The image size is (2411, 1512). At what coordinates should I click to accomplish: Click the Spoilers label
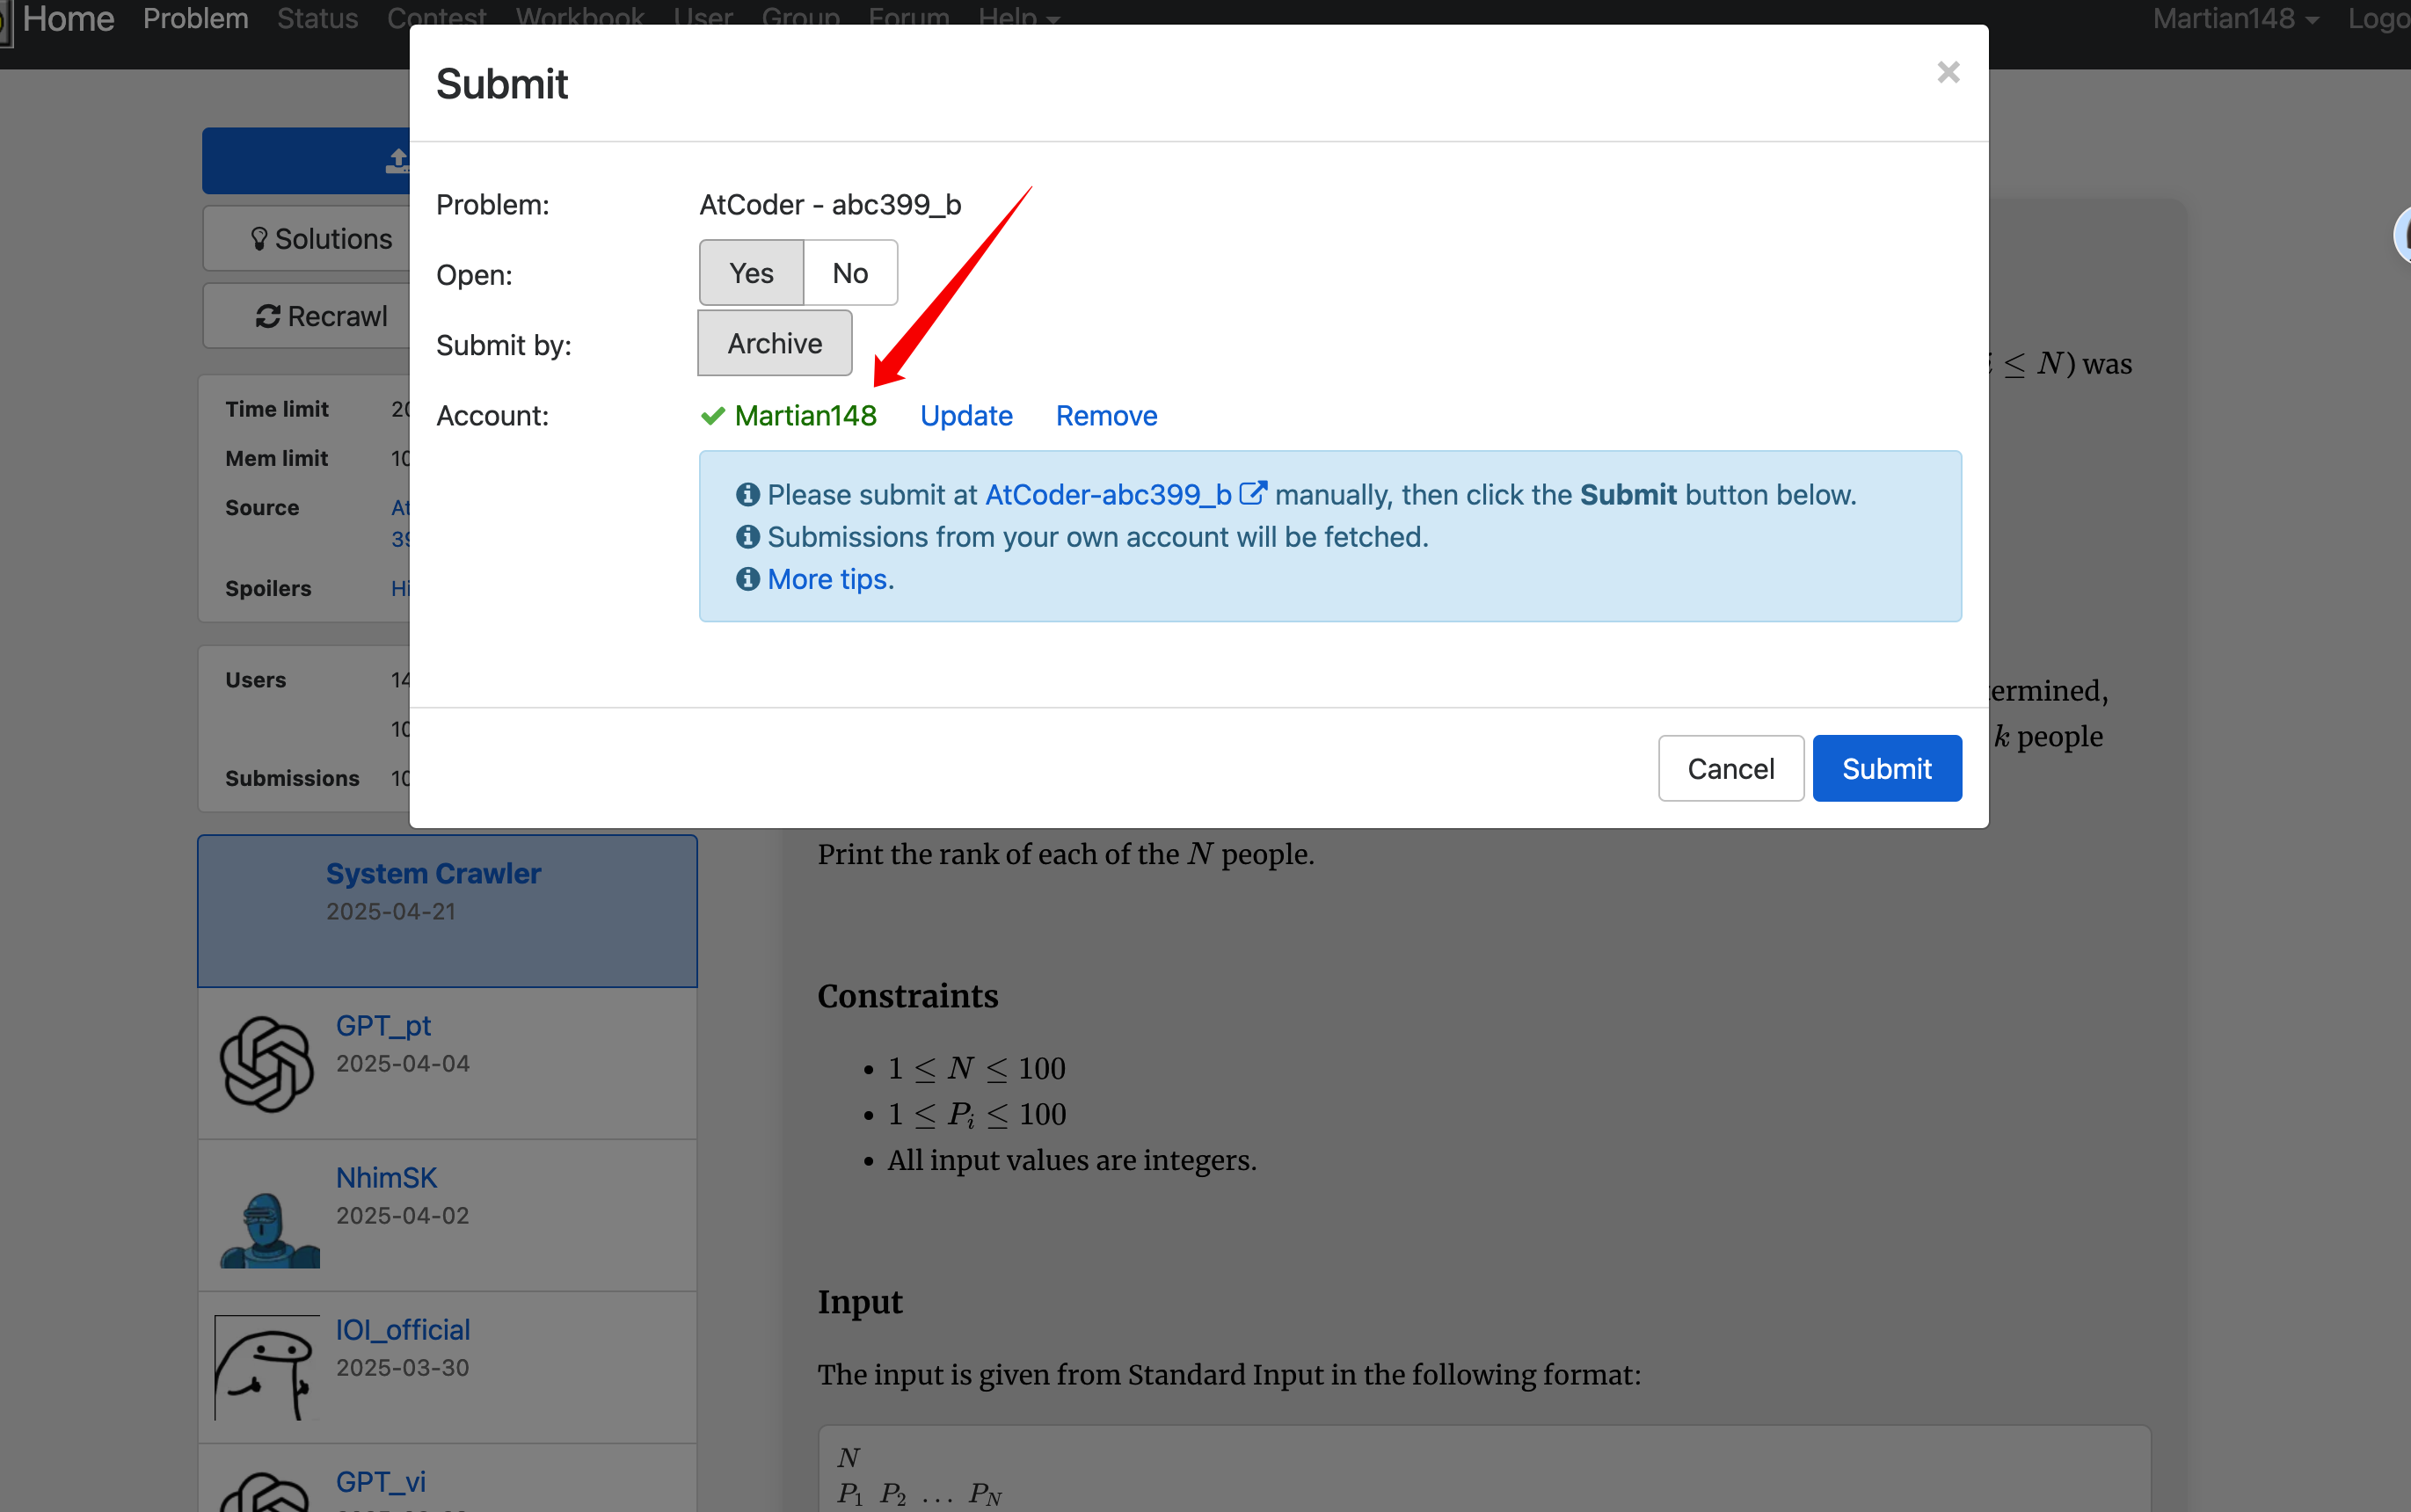point(268,588)
